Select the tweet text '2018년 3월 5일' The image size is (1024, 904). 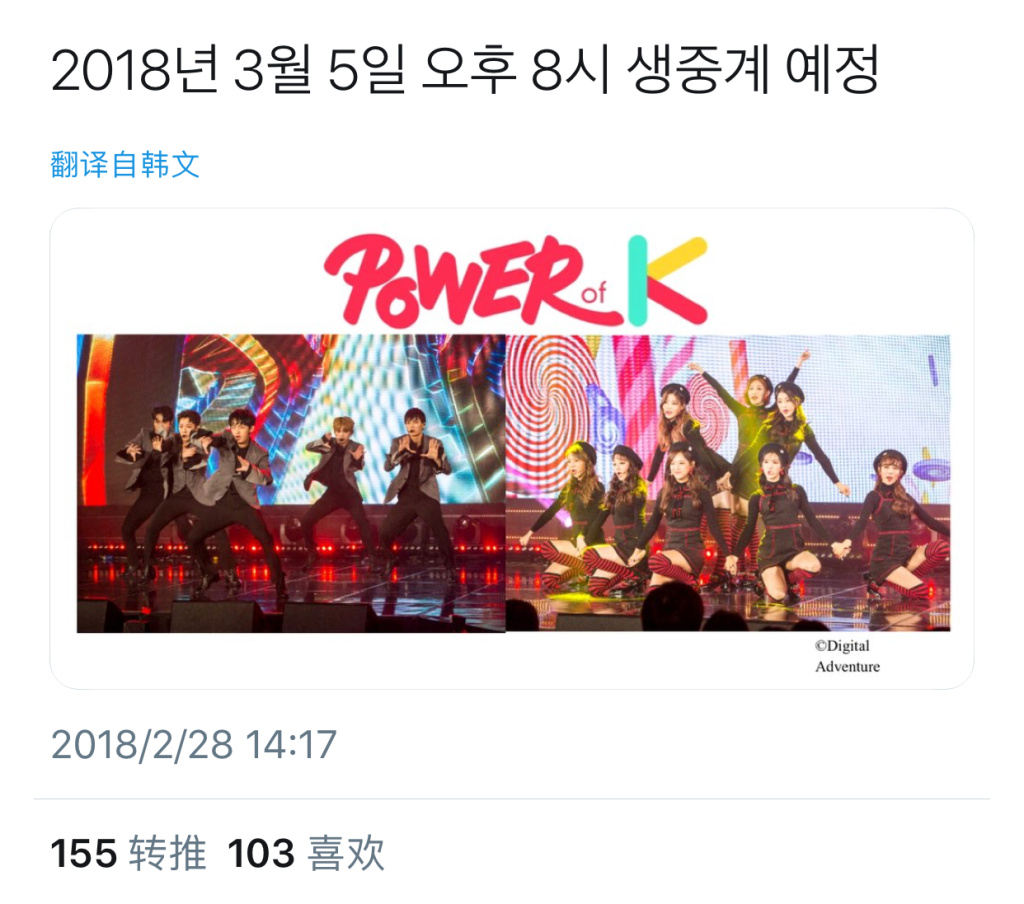click(x=228, y=69)
